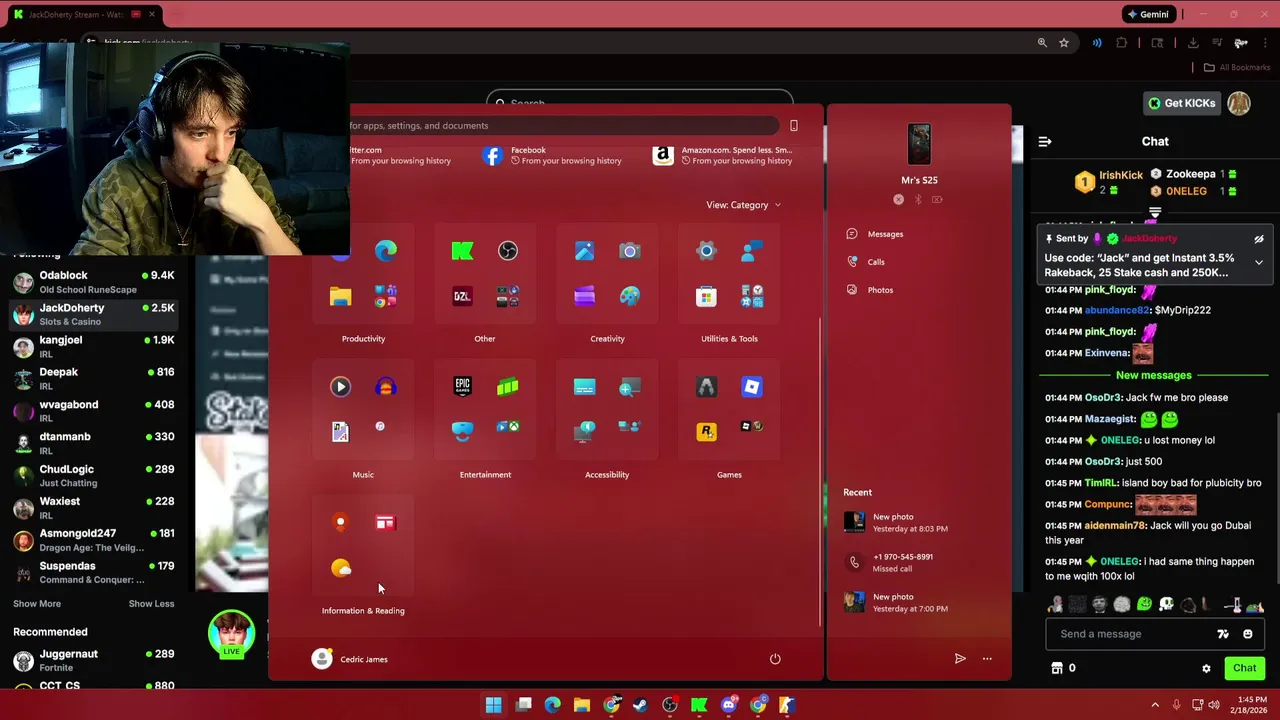Open the View: Category dropdown
The height and width of the screenshot is (720, 1280).
(743, 205)
